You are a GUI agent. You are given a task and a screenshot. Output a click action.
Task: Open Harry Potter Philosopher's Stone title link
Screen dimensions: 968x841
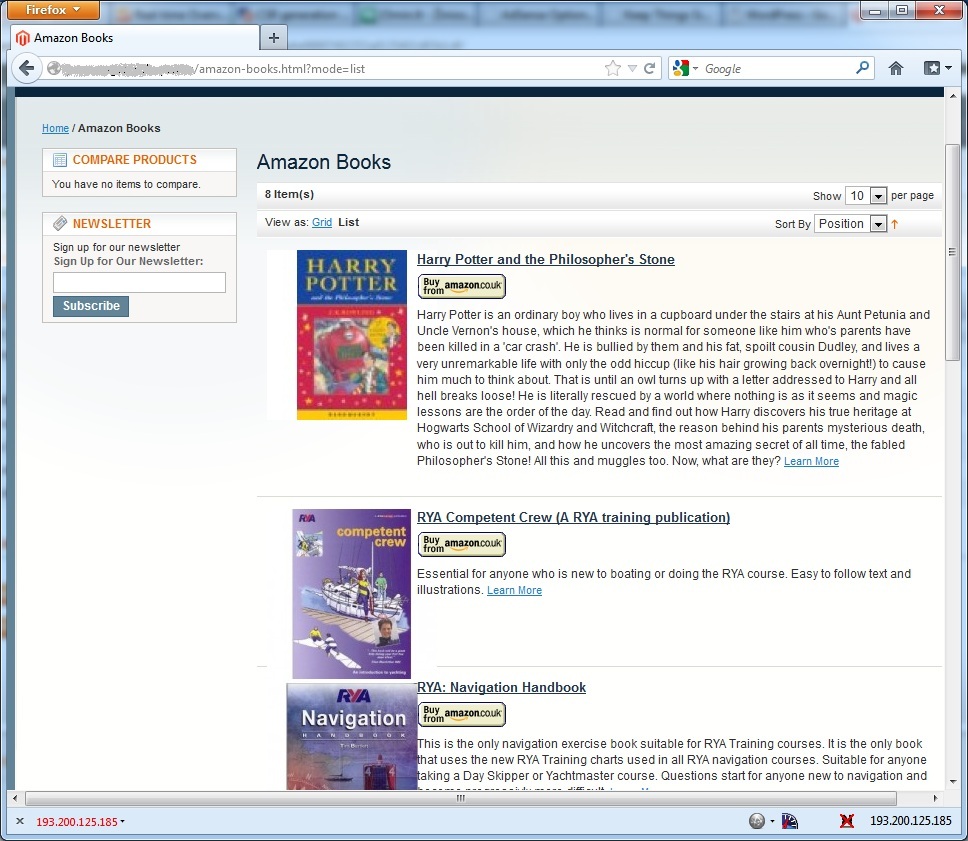[x=546, y=259]
